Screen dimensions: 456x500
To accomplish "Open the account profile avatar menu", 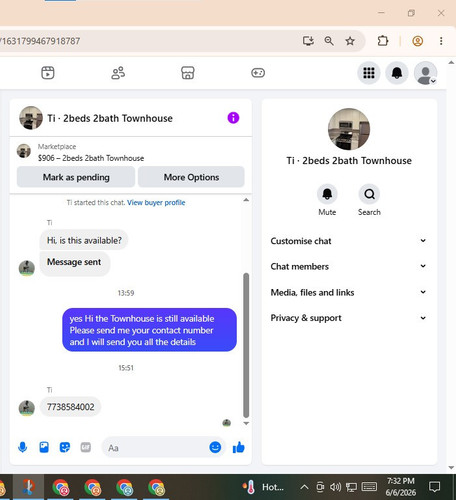I will click(425, 73).
